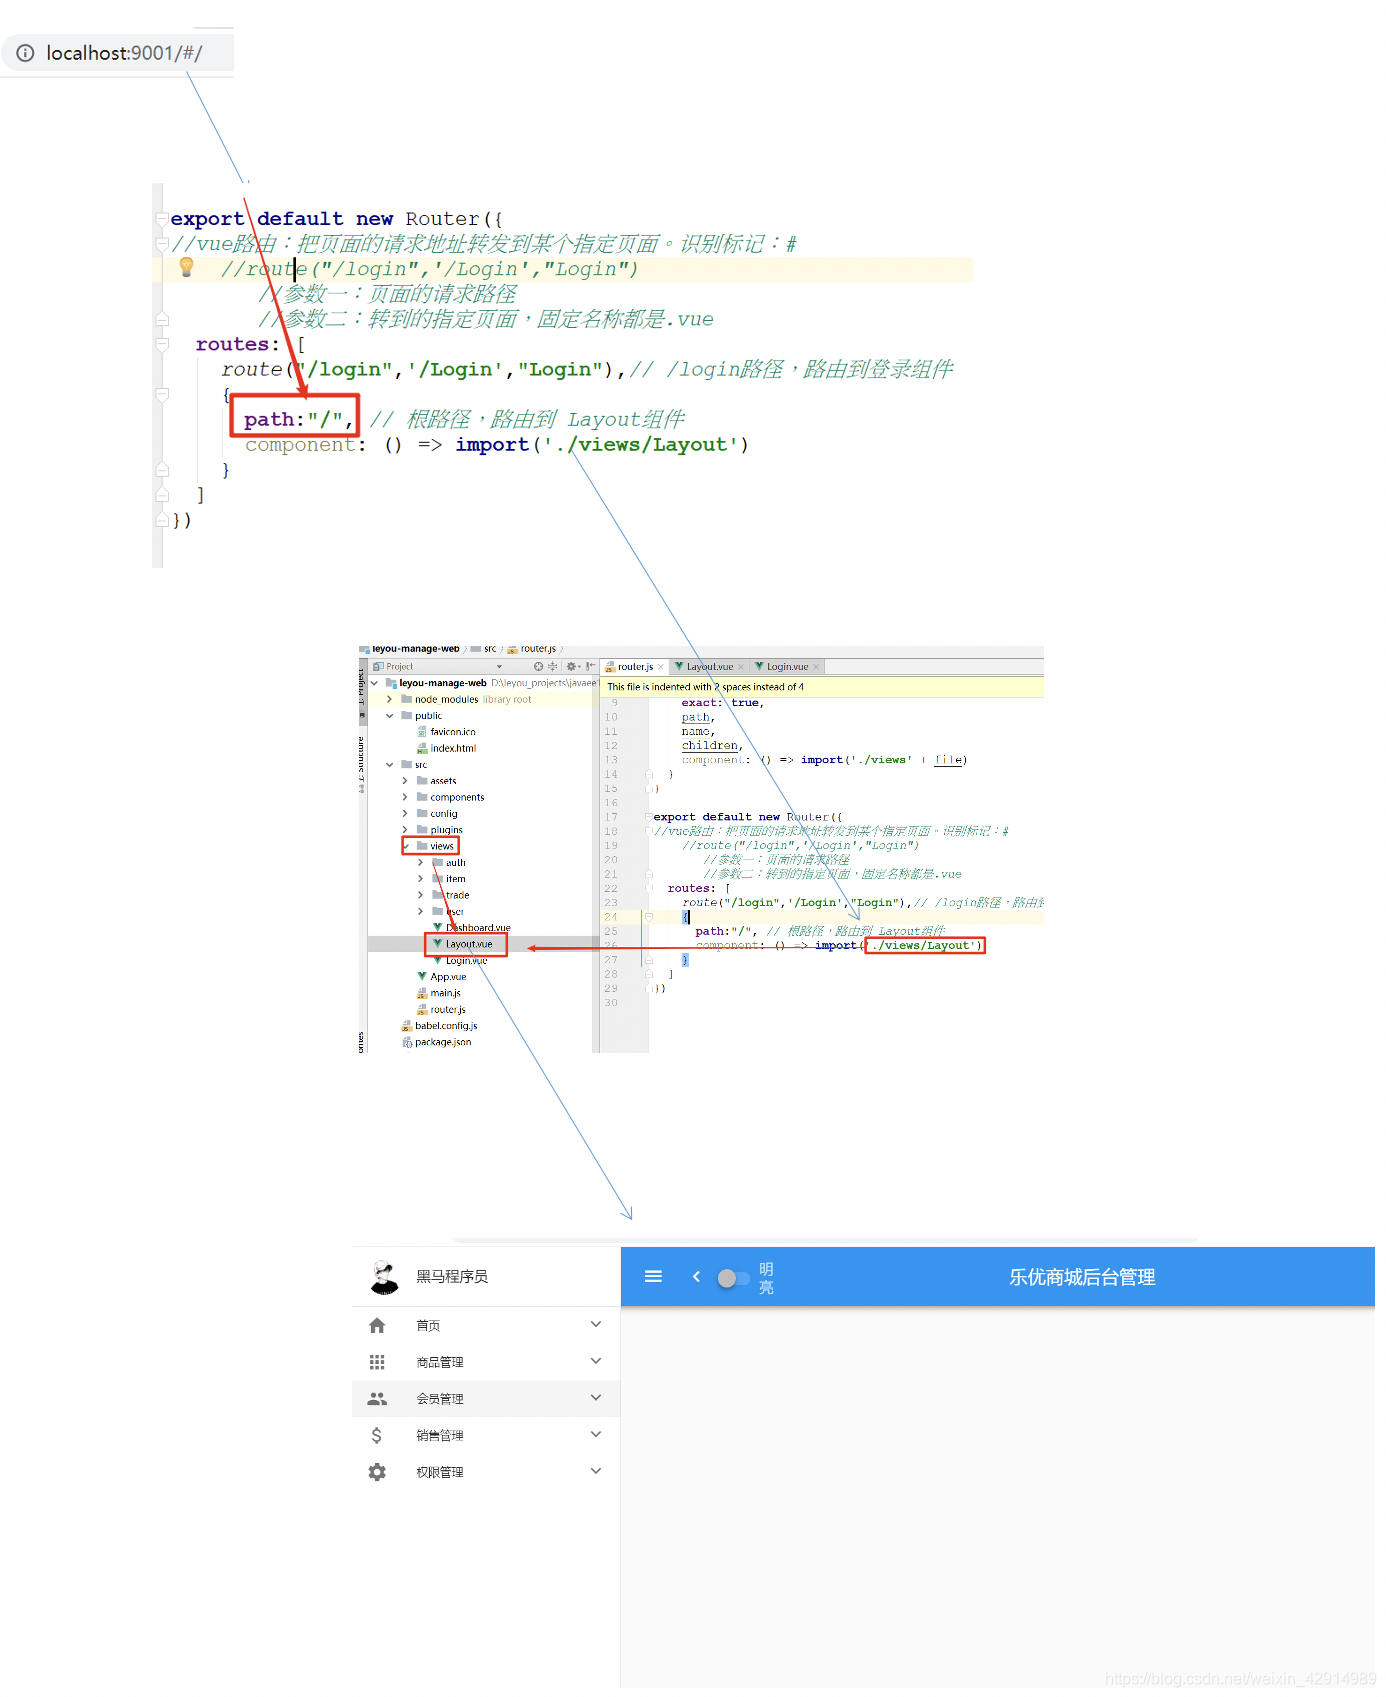Expand the plugins folder arrow
1386x1697 pixels.
click(405, 830)
